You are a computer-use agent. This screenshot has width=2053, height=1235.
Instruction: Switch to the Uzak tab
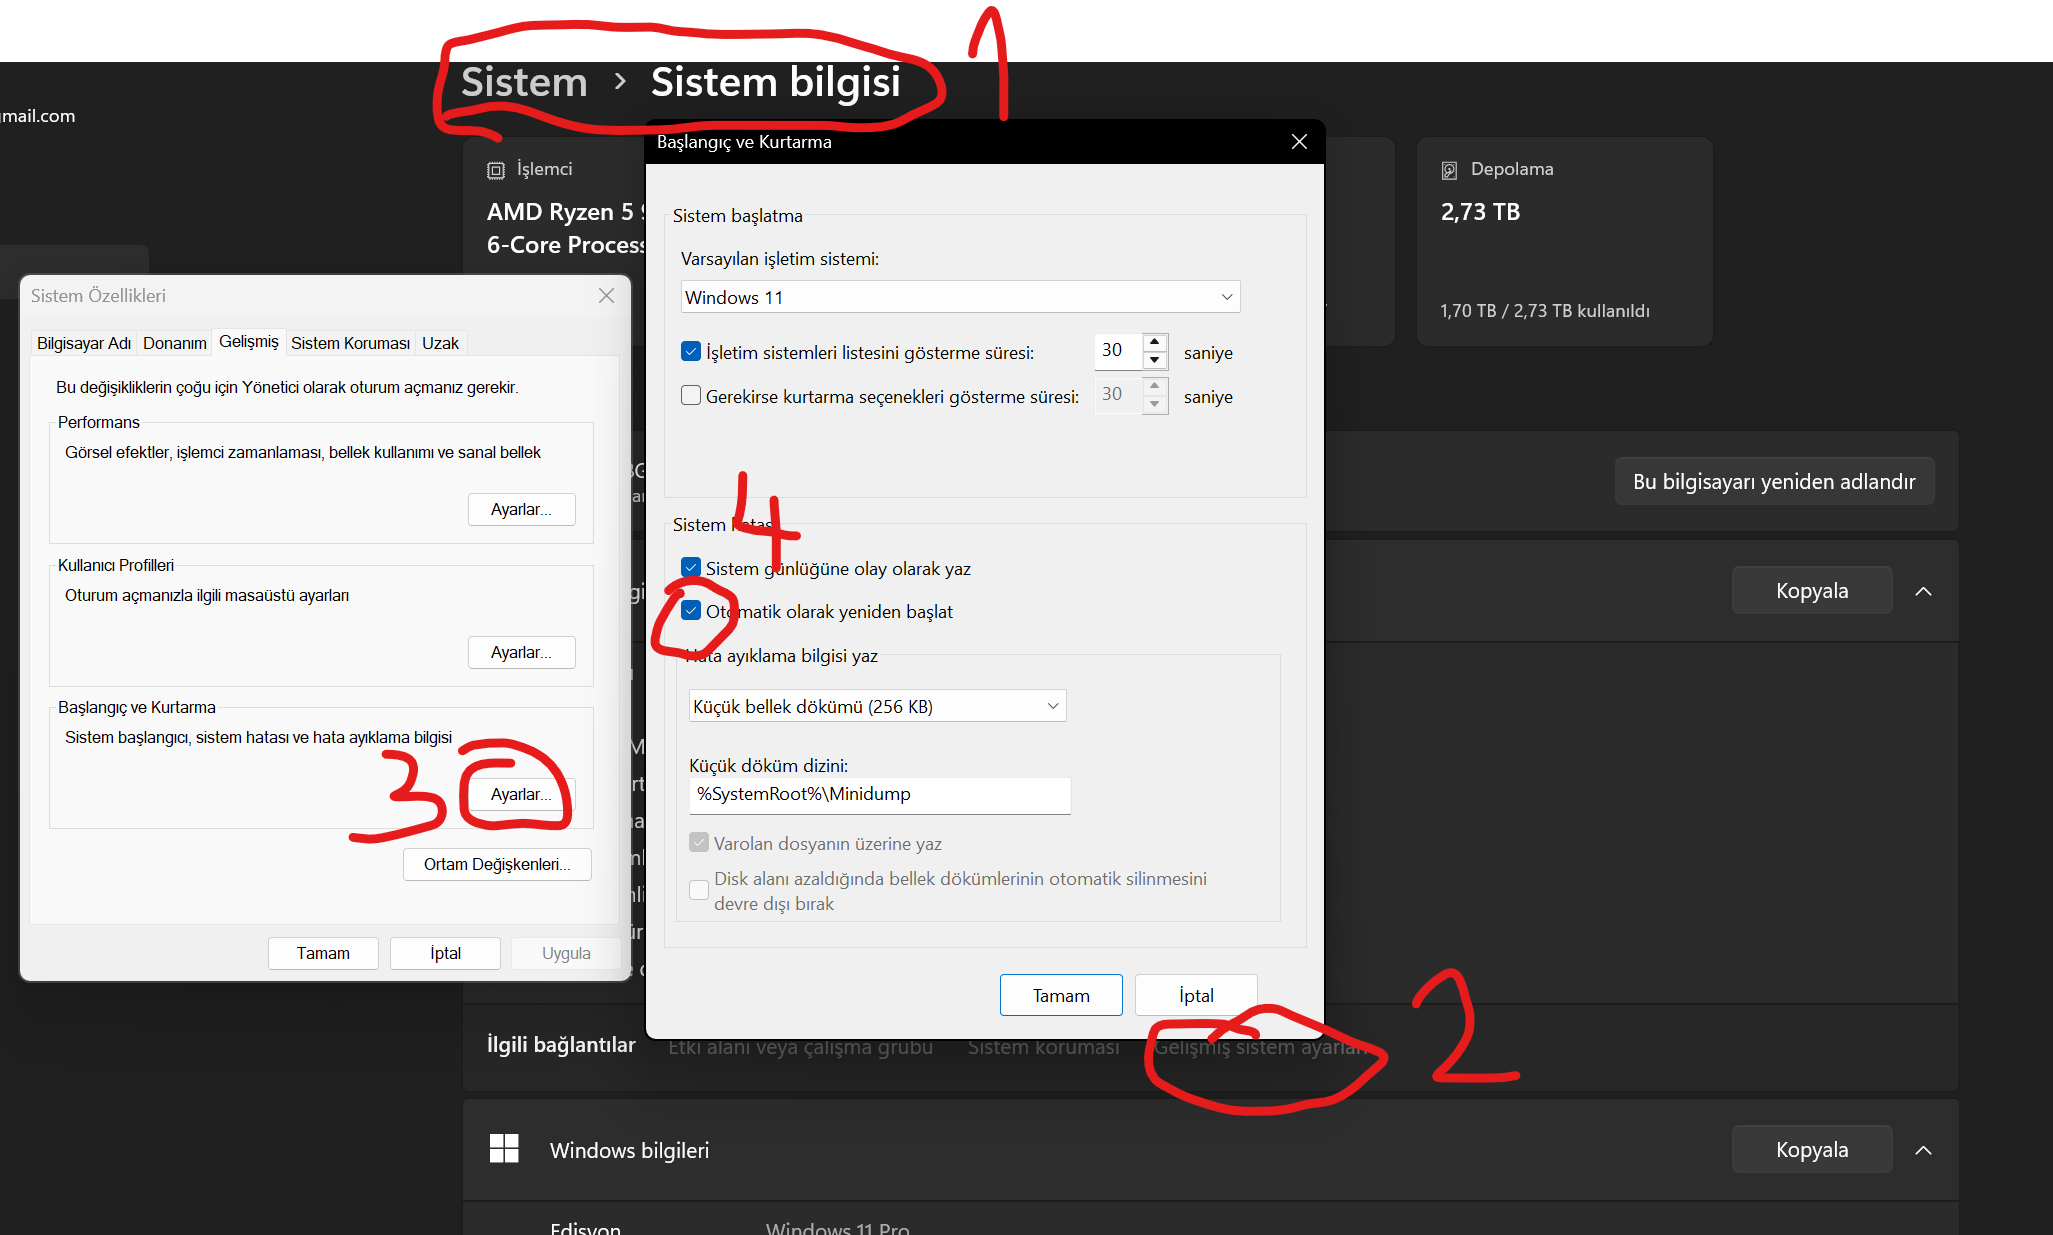pyautogui.click(x=440, y=343)
